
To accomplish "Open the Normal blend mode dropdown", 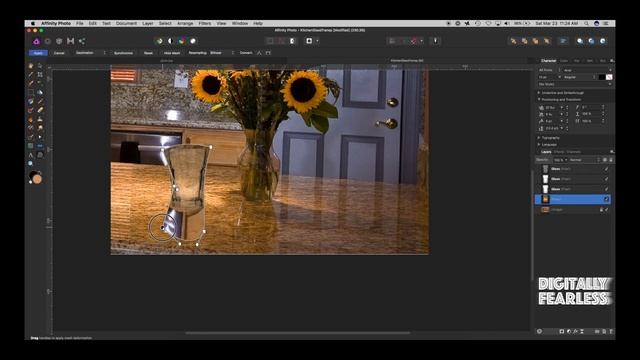I will [584, 160].
